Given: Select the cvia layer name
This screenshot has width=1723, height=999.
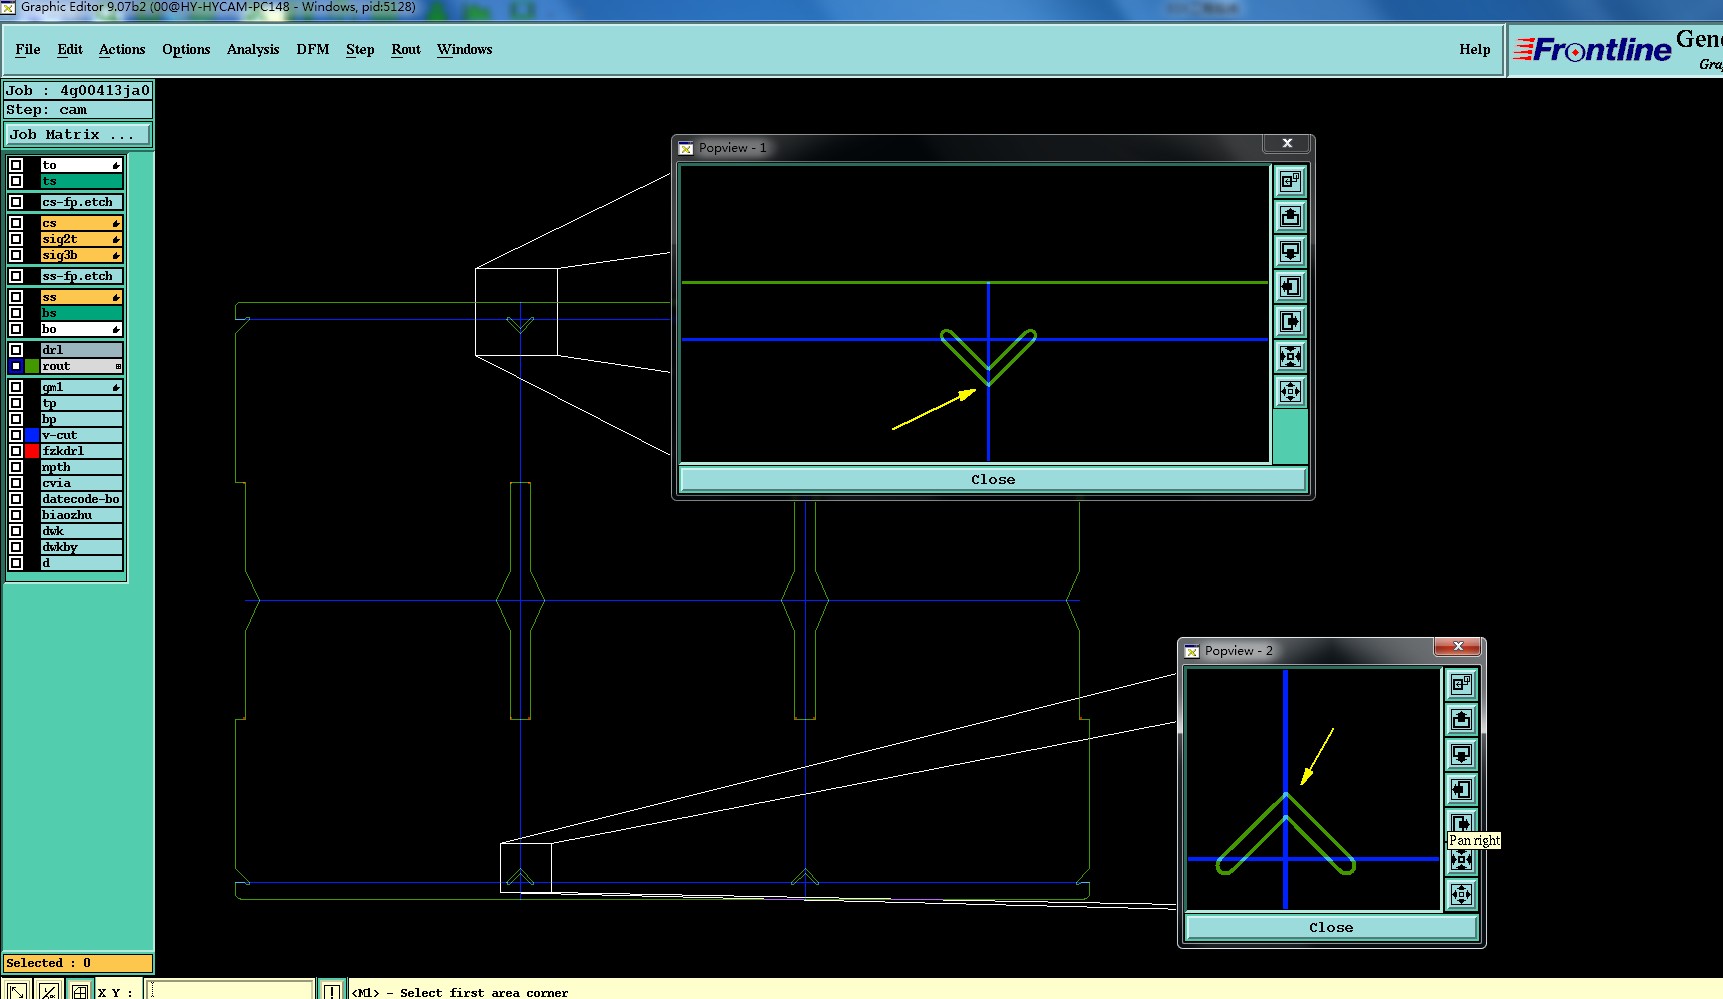Looking at the screenshot, I should [x=81, y=483].
